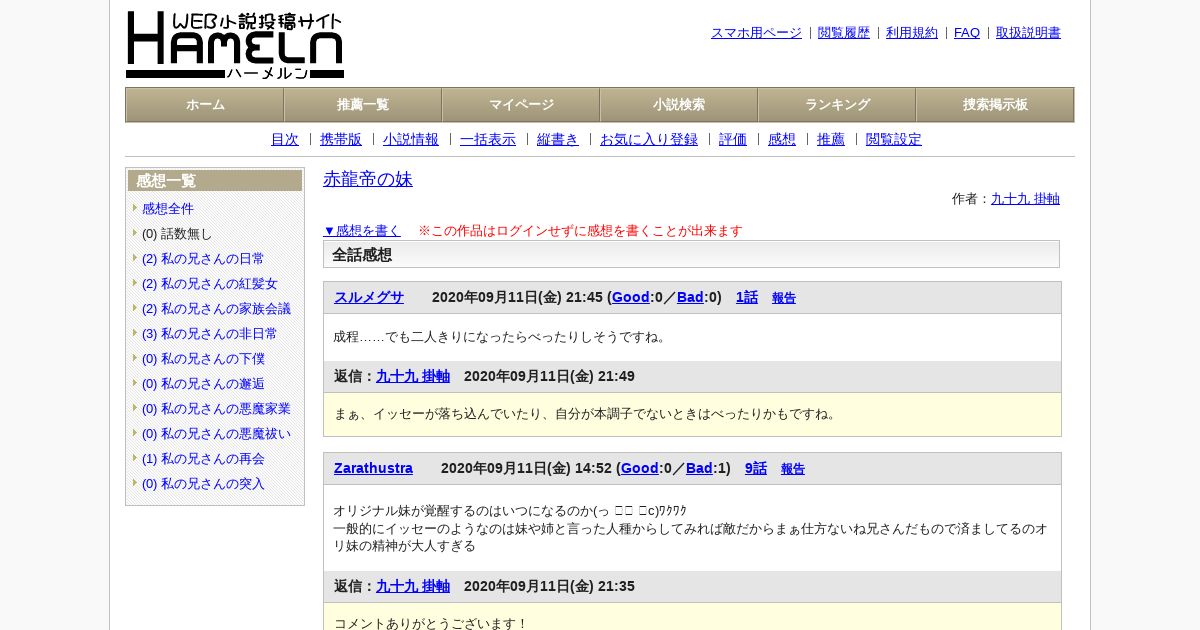
Task: Select (0) 私の兄さんの悪魔家業 in sidebar
Action: [216, 408]
